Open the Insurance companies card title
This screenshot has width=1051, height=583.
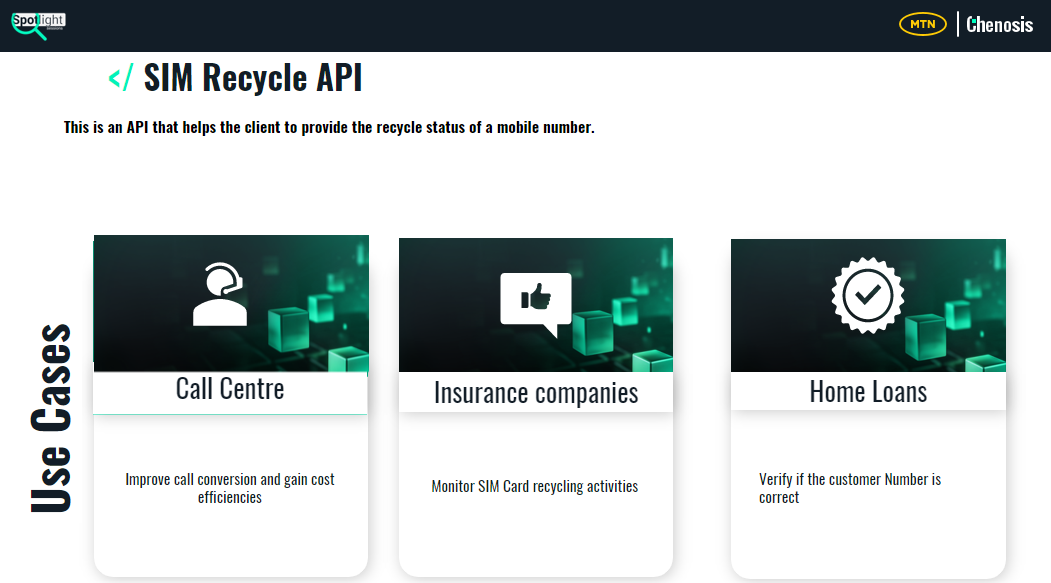point(536,393)
